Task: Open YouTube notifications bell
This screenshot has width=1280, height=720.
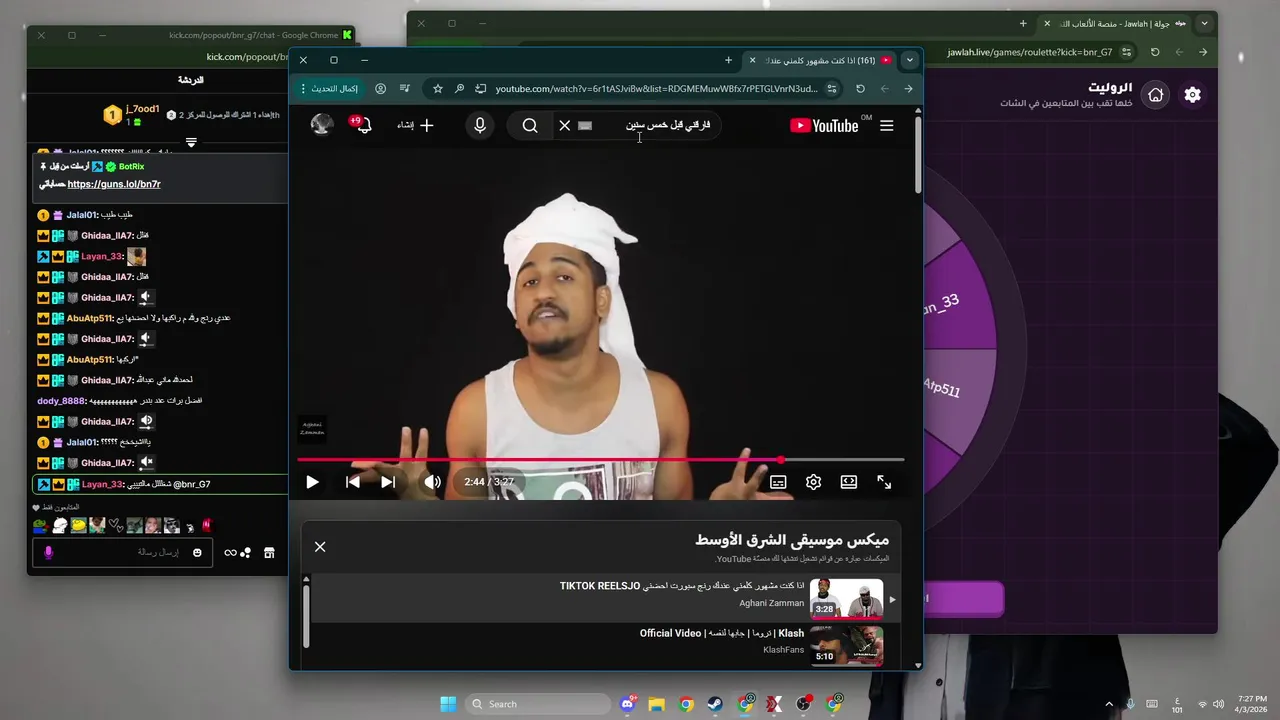Action: click(362, 125)
